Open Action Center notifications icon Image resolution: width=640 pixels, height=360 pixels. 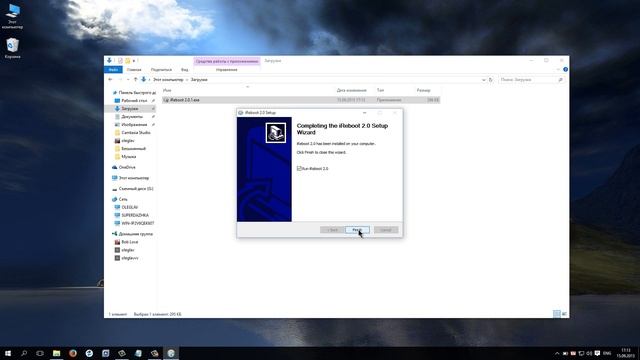point(597,353)
